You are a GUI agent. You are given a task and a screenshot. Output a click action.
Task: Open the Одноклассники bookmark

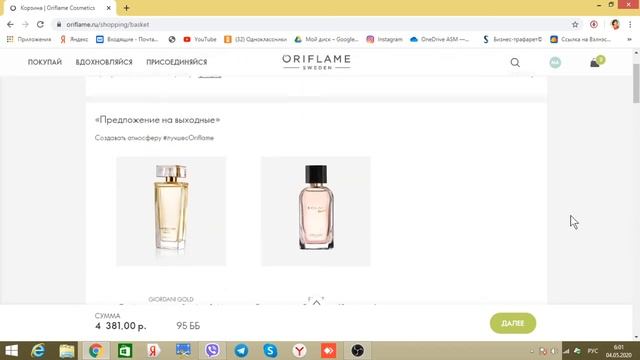(256, 39)
